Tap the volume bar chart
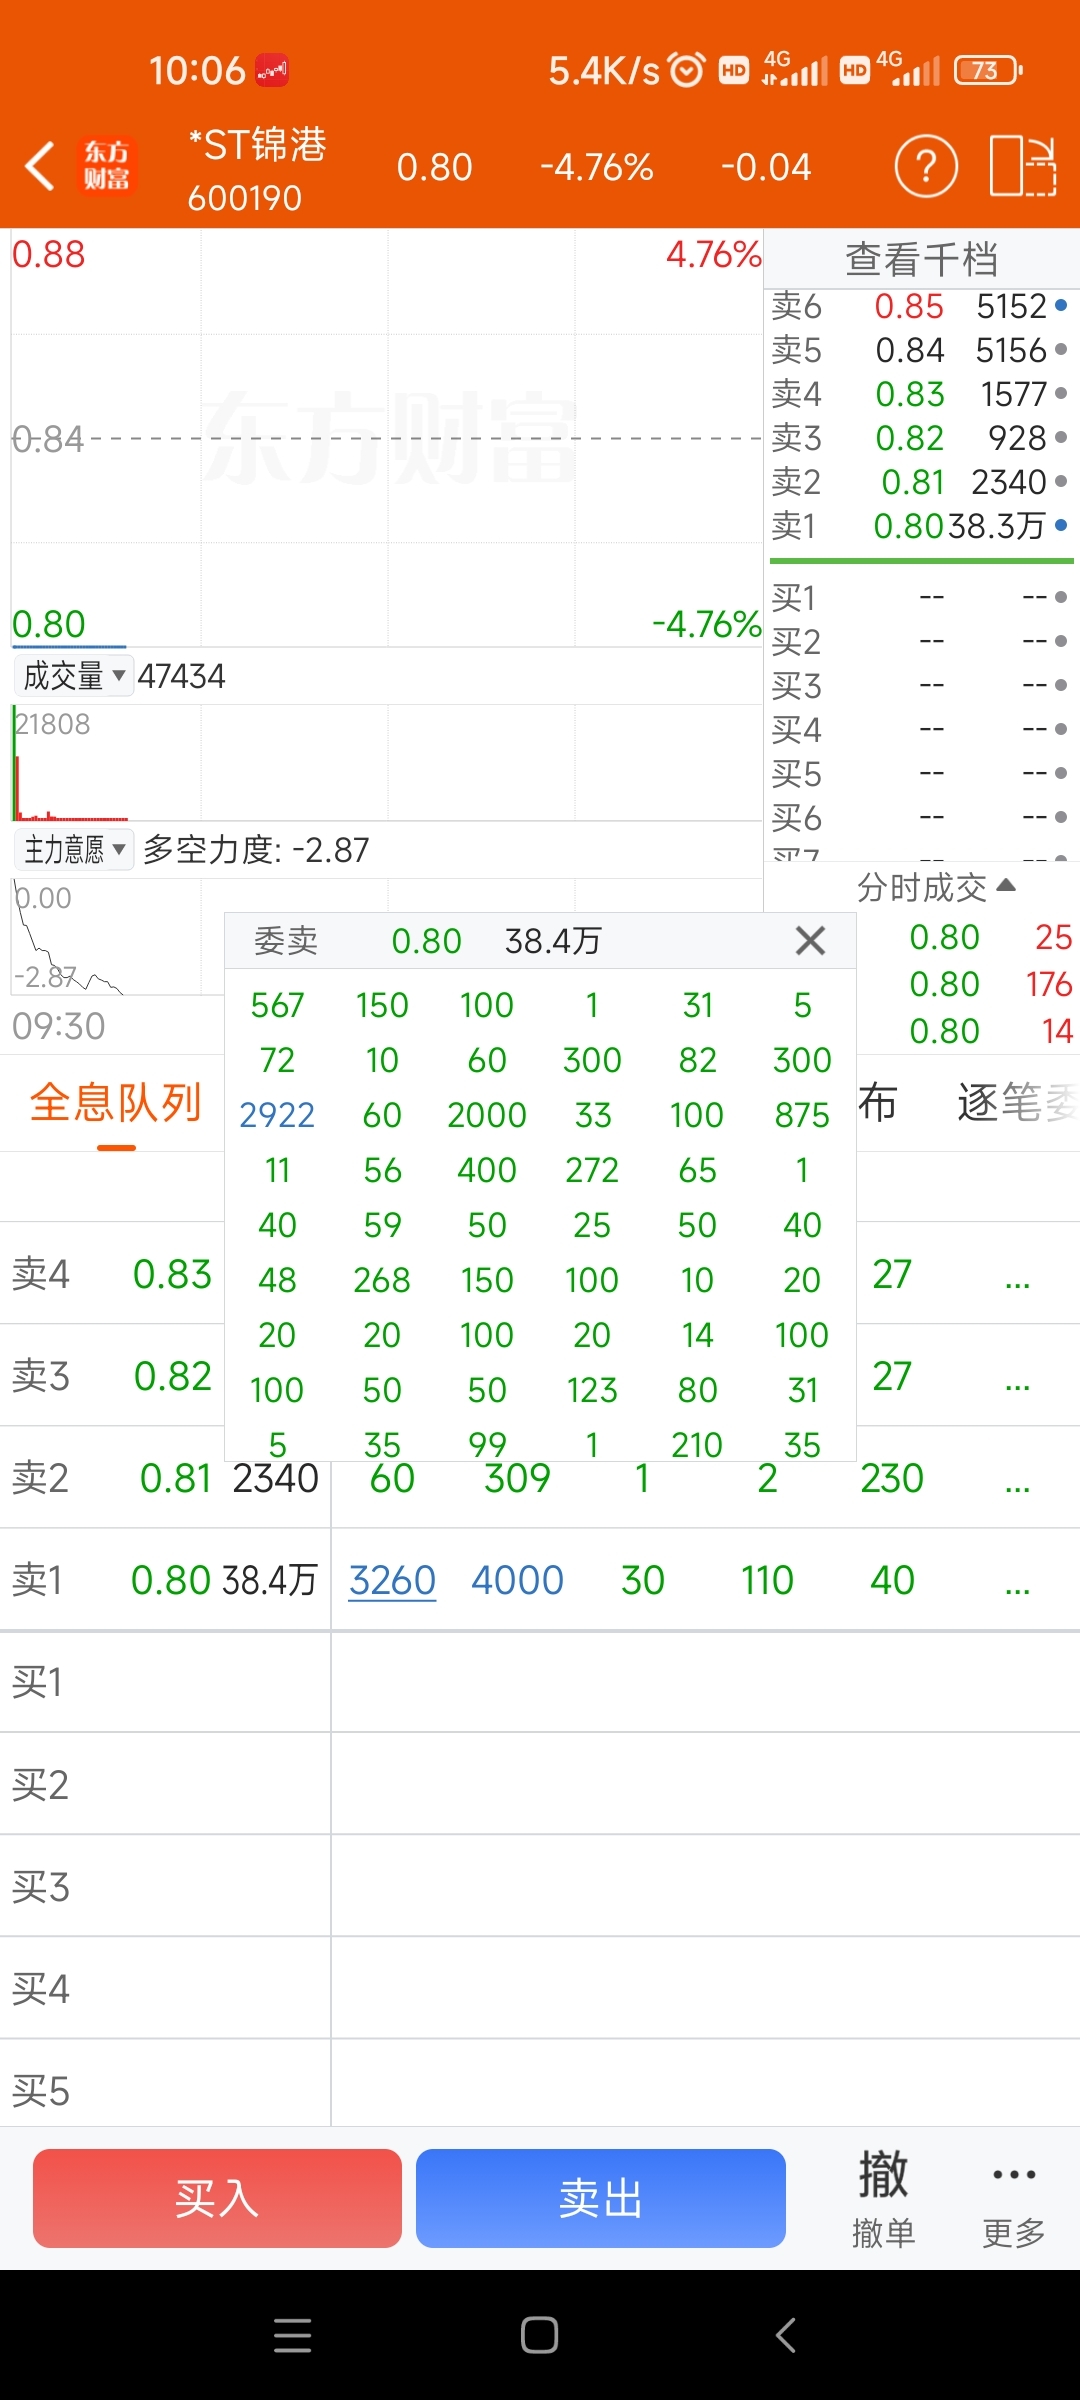The height and width of the screenshot is (2400, 1080). pyautogui.click(x=386, y=762)
